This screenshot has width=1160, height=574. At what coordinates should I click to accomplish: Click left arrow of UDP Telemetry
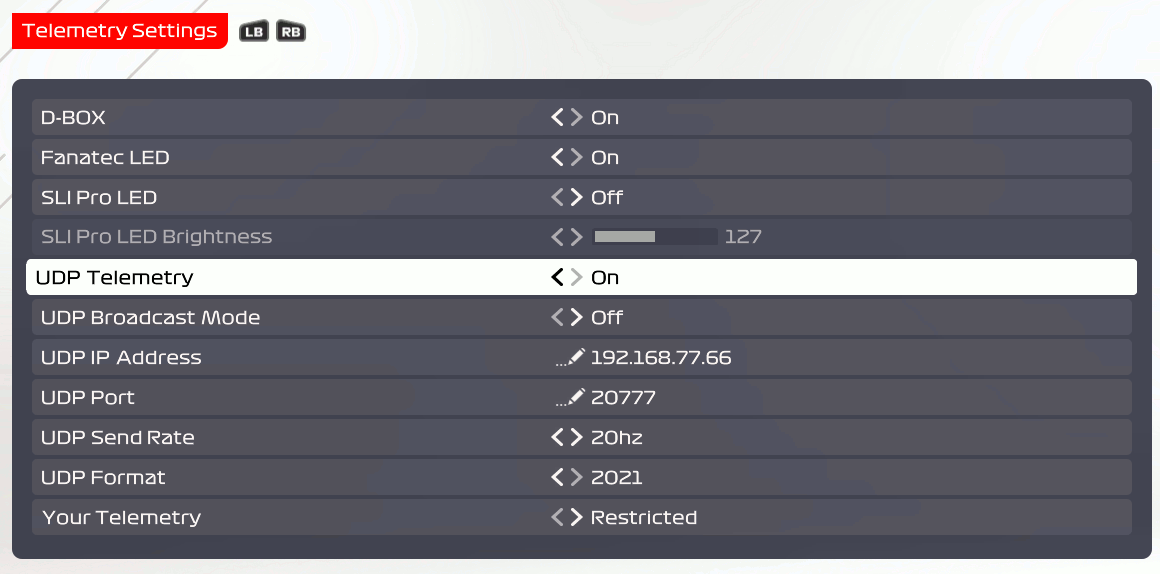tap(558, 277)
